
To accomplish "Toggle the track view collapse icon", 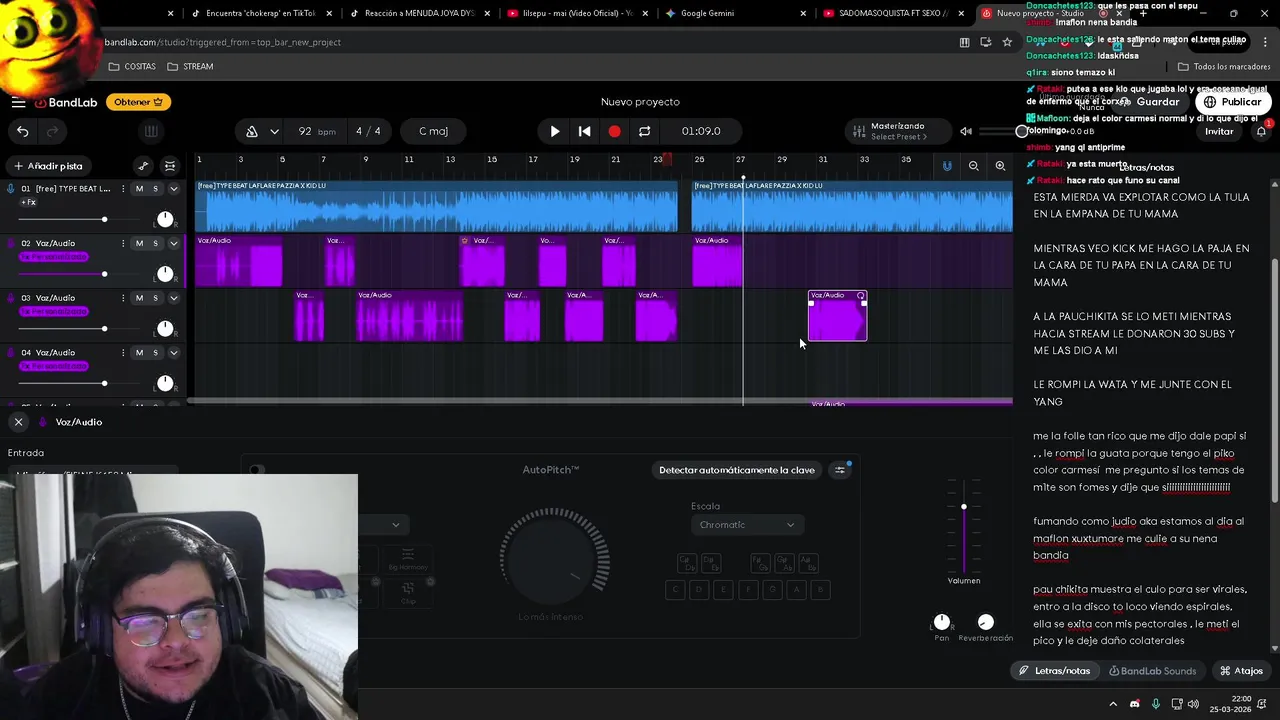I will 170,166.
